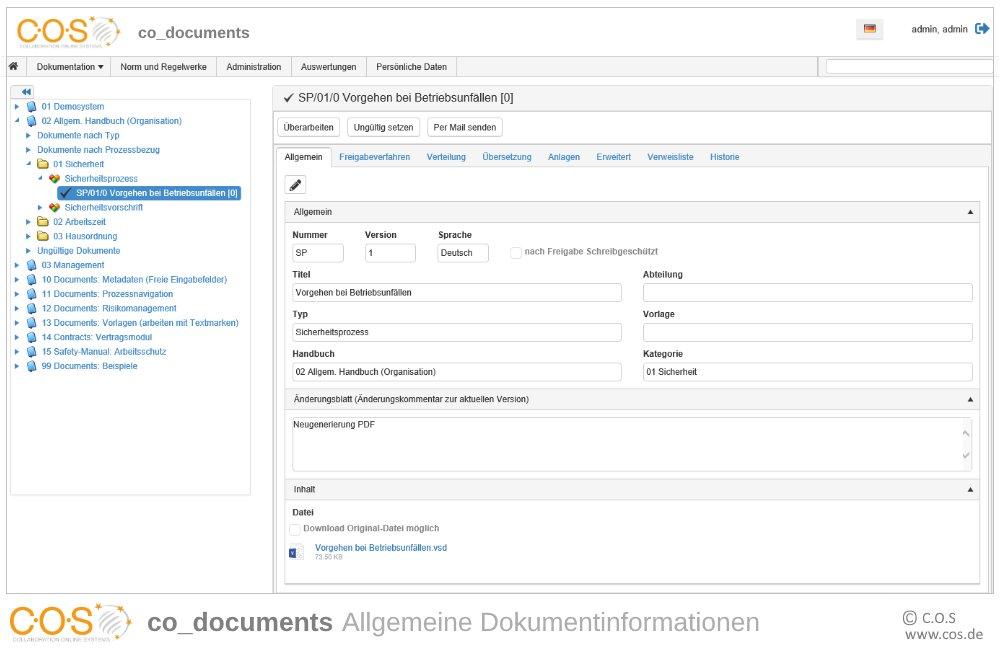Click the Visio file icon for attachment

(297, 552)
